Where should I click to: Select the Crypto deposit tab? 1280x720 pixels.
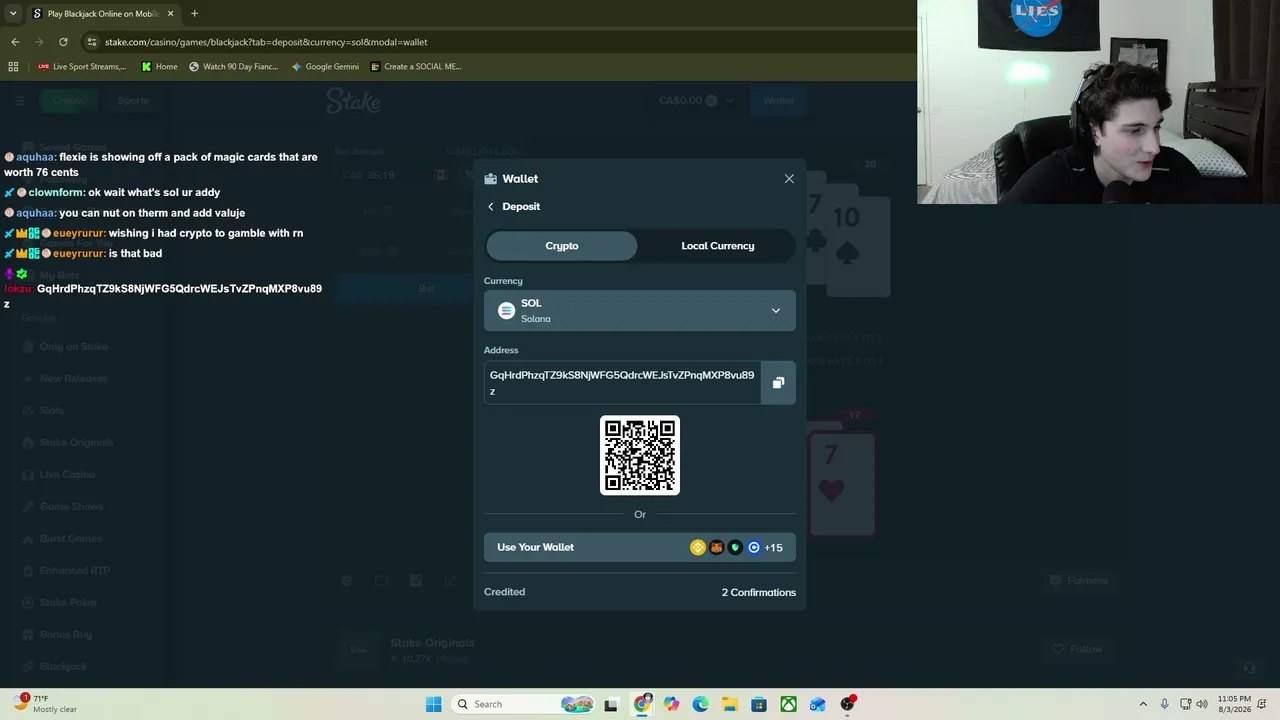pyautogui.click(x=561, y=246)
